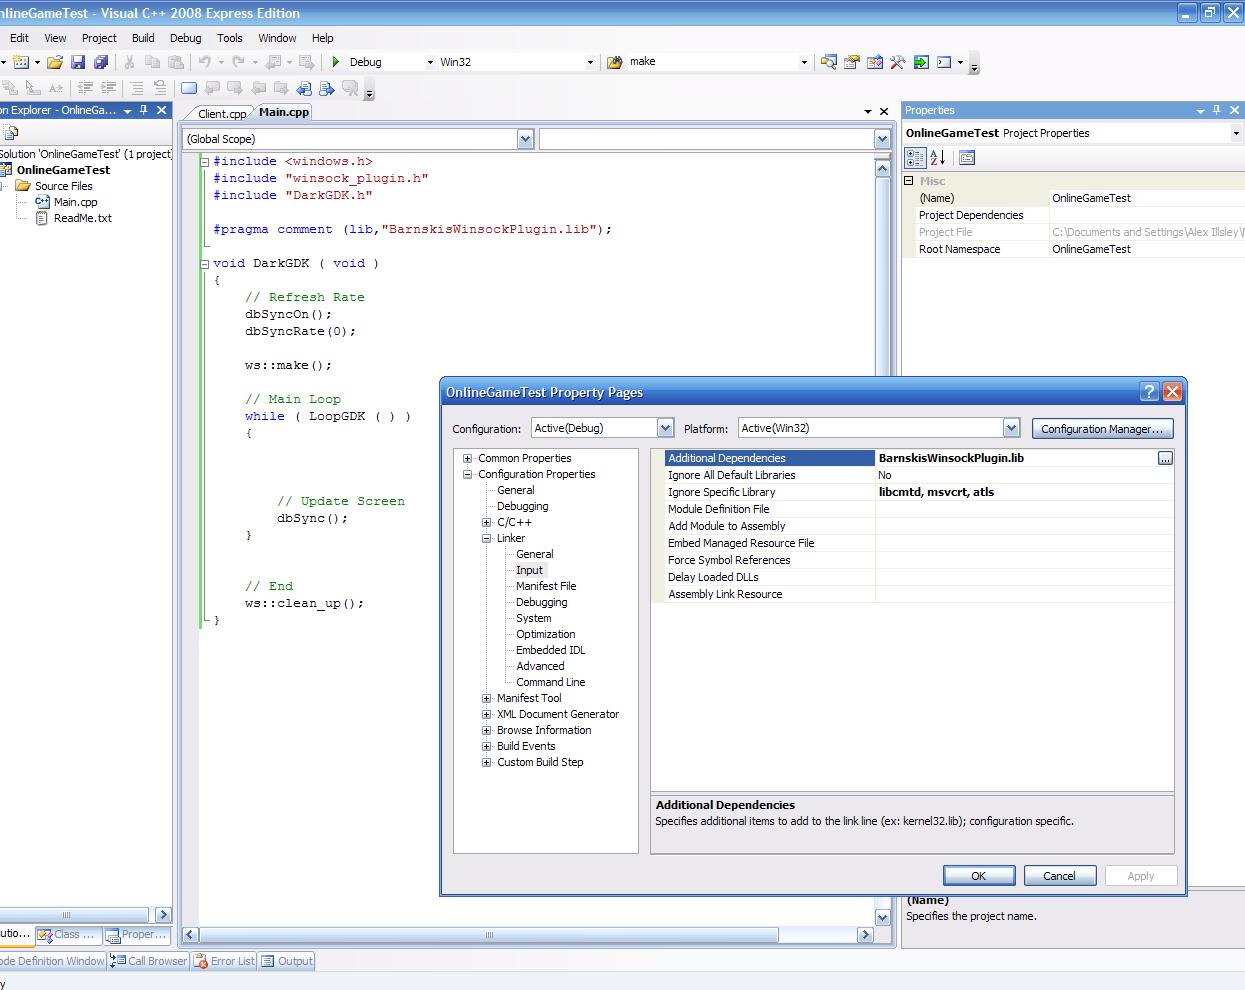Click the Root Namespace value field
This screenshot has width=1245, height=990.
1147,249
